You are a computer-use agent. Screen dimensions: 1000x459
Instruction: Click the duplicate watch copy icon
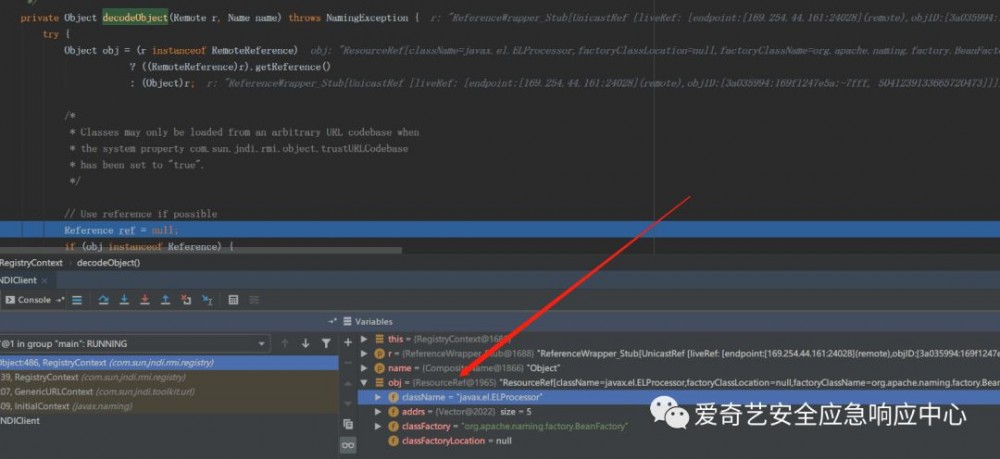tap(348, 424)
